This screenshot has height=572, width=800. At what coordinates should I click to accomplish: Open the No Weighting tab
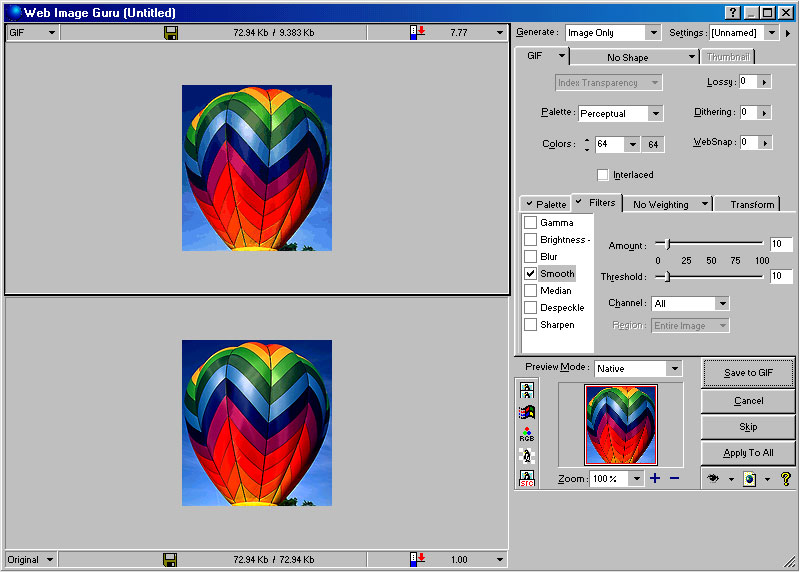pyautogui.click(x=661, y=204)
